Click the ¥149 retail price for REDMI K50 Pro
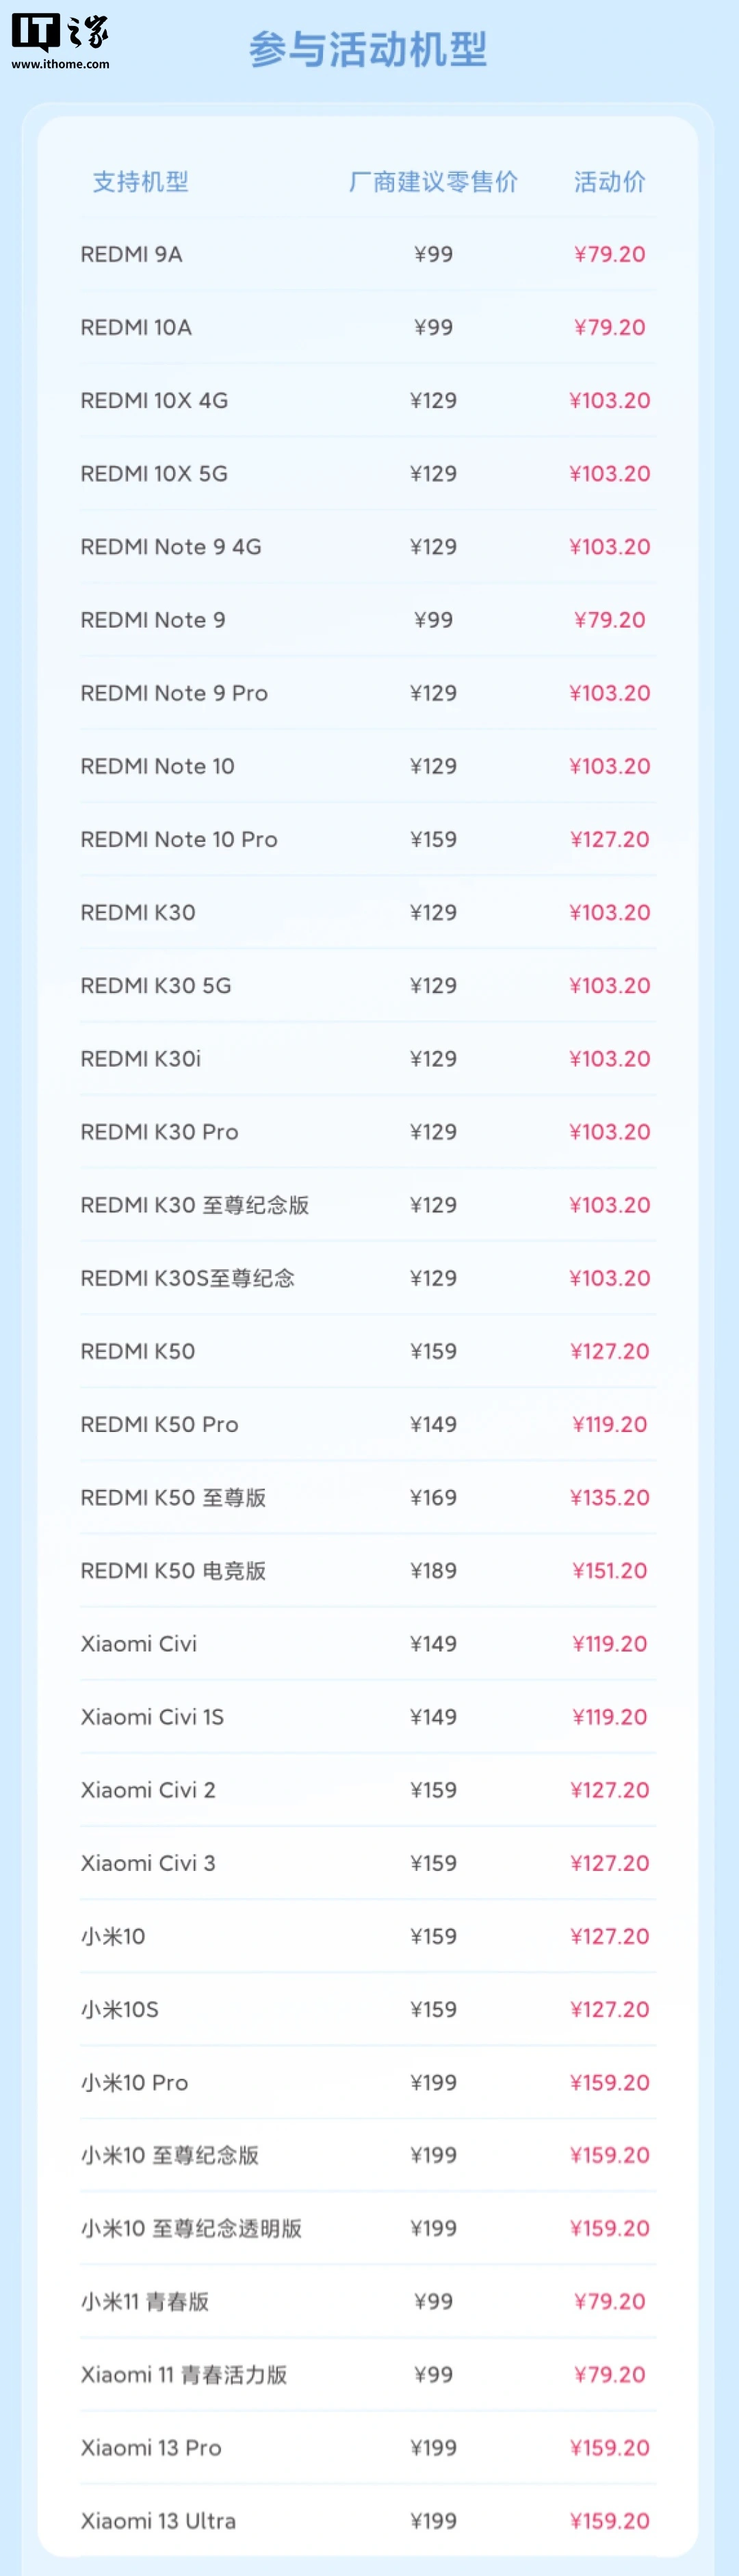 433,1424
